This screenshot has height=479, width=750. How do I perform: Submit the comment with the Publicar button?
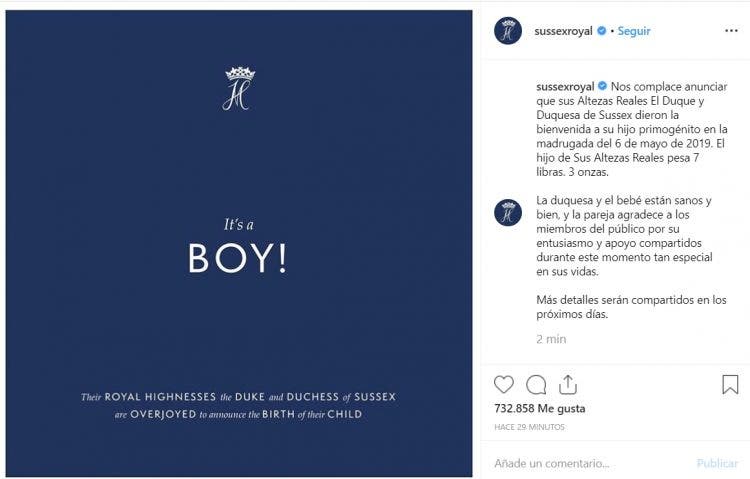(x=717, y=463)
